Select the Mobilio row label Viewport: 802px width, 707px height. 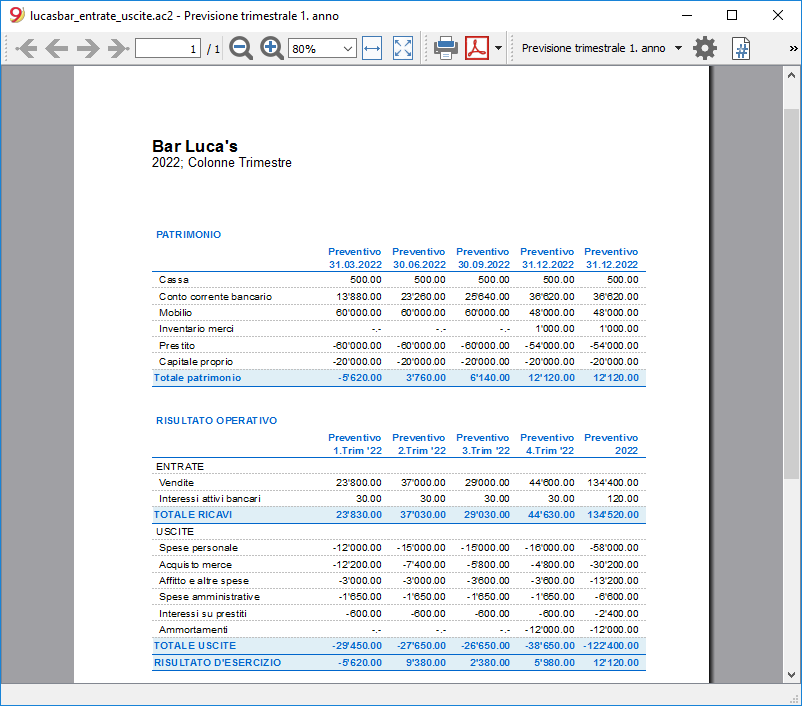pyautogui.click(x=175, y=313)
